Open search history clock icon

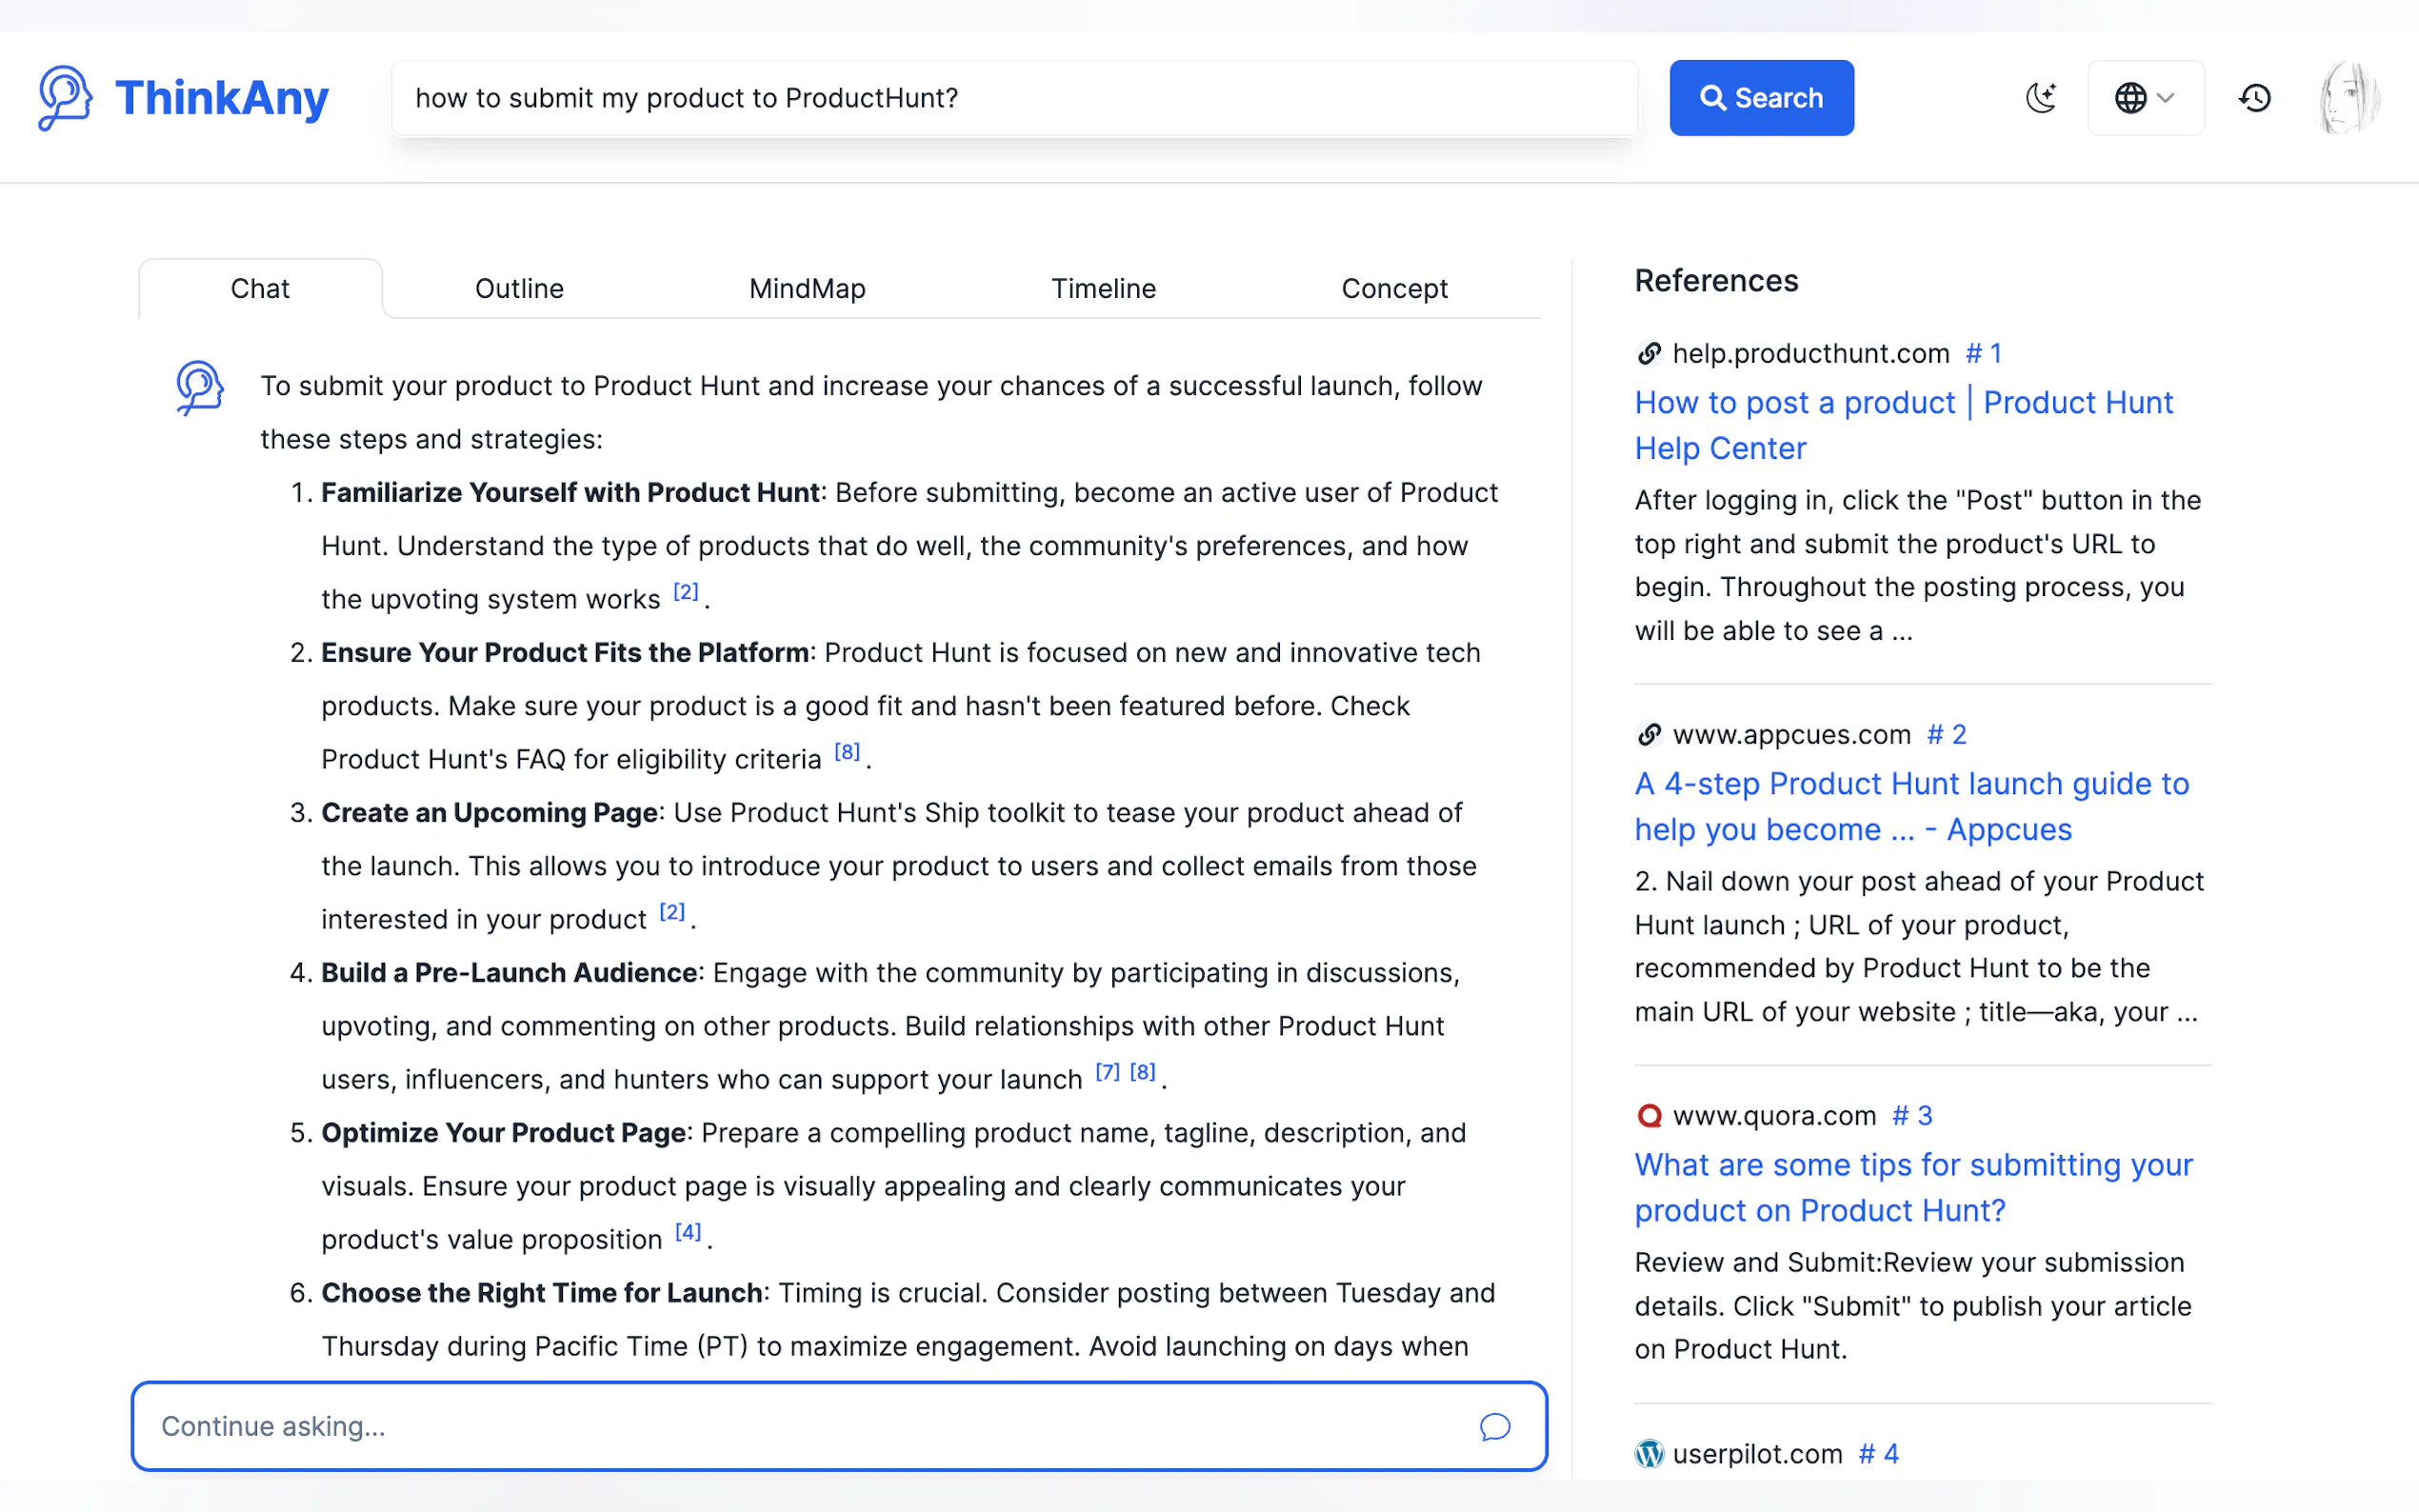pos(2255,98)
